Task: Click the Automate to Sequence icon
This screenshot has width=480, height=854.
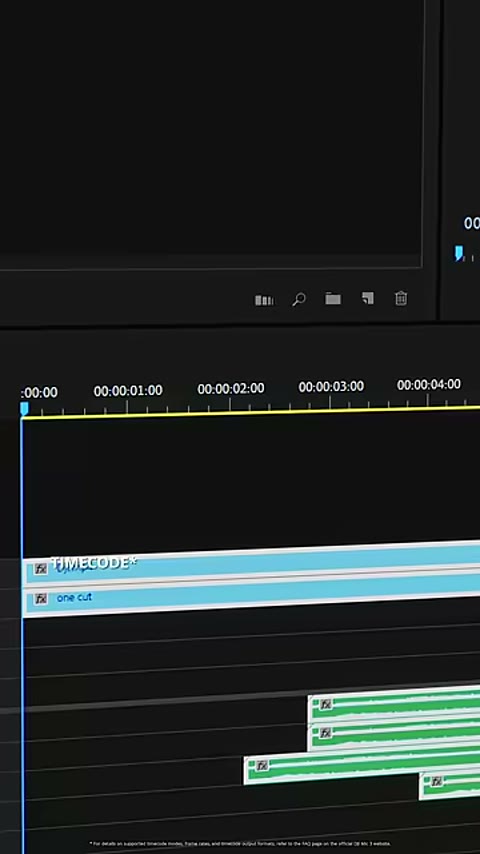Action: 264,300
